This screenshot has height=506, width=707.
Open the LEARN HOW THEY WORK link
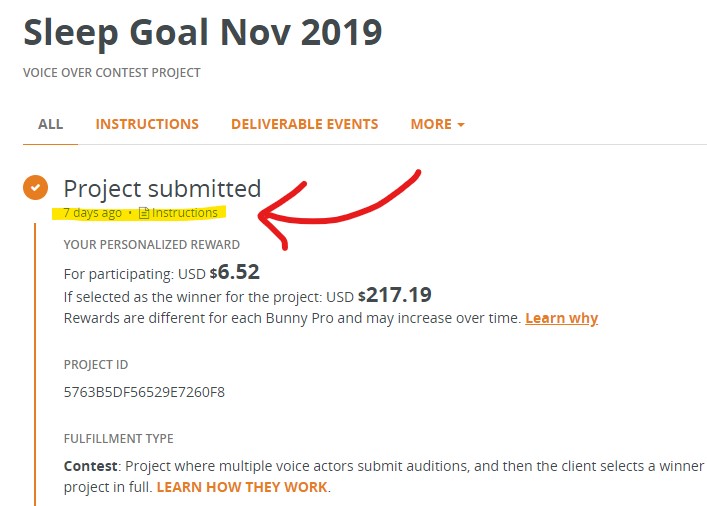click(x=242, y=487)
